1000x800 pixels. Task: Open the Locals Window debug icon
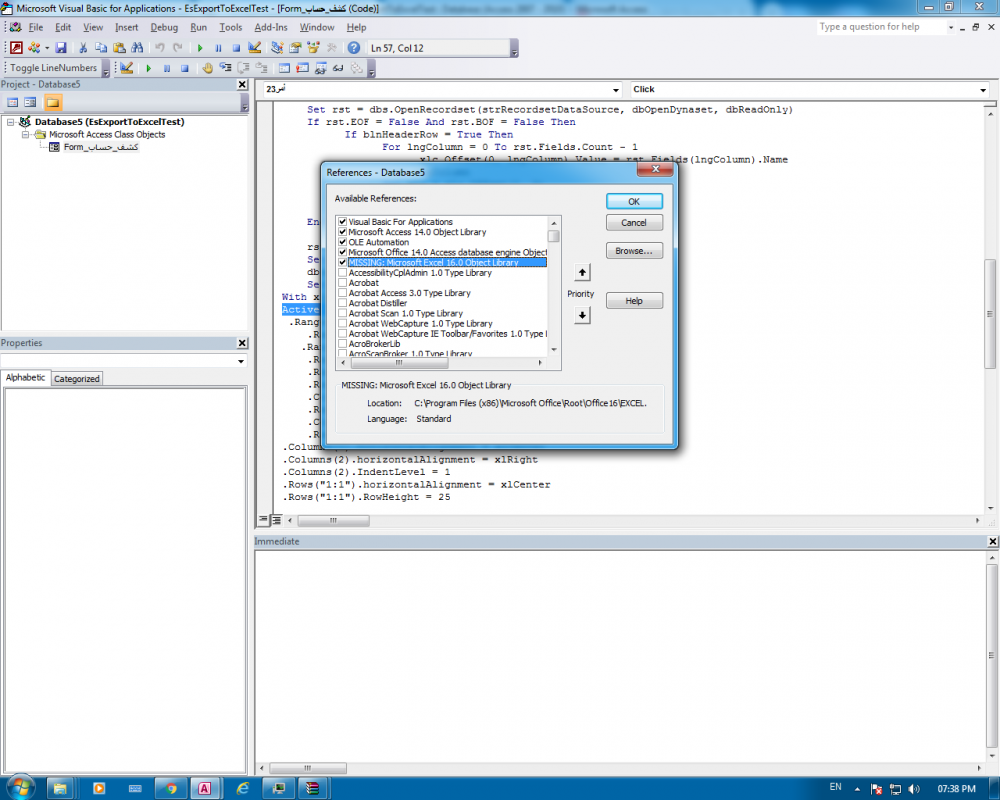click(284, 68)
